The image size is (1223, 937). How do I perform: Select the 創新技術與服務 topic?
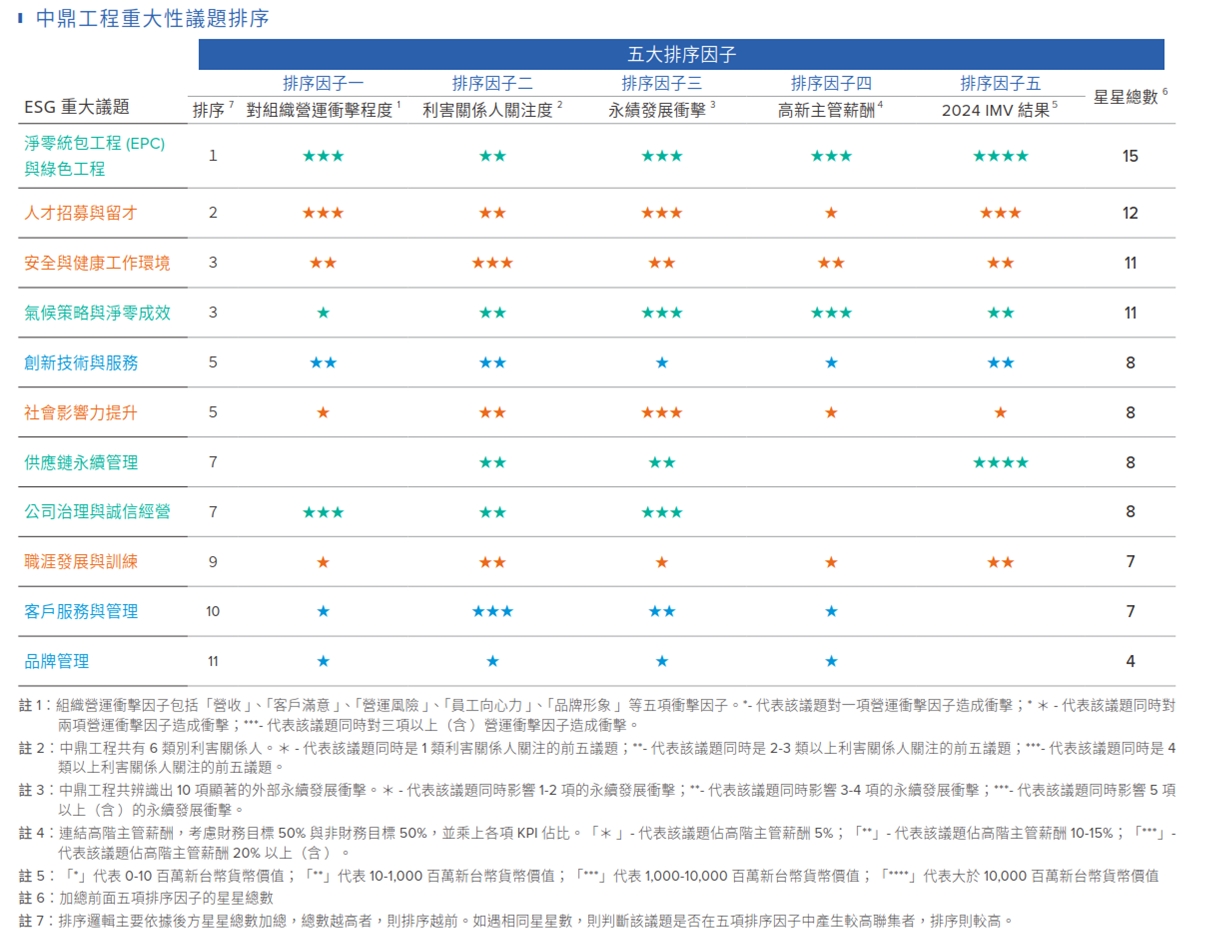tap(81, 362)
